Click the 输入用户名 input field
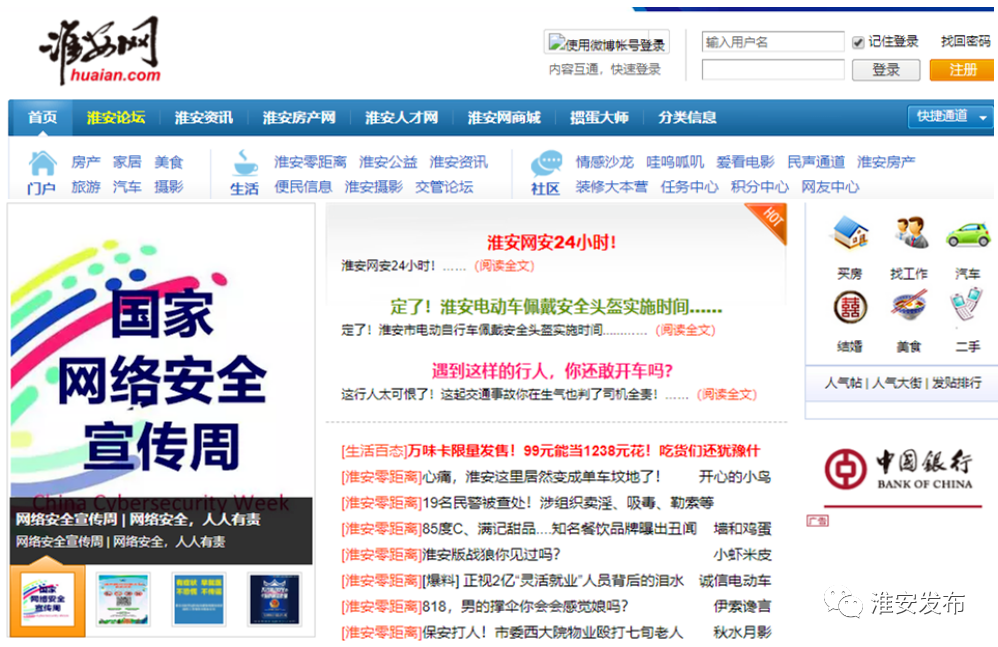 click(x=772, y=42)
